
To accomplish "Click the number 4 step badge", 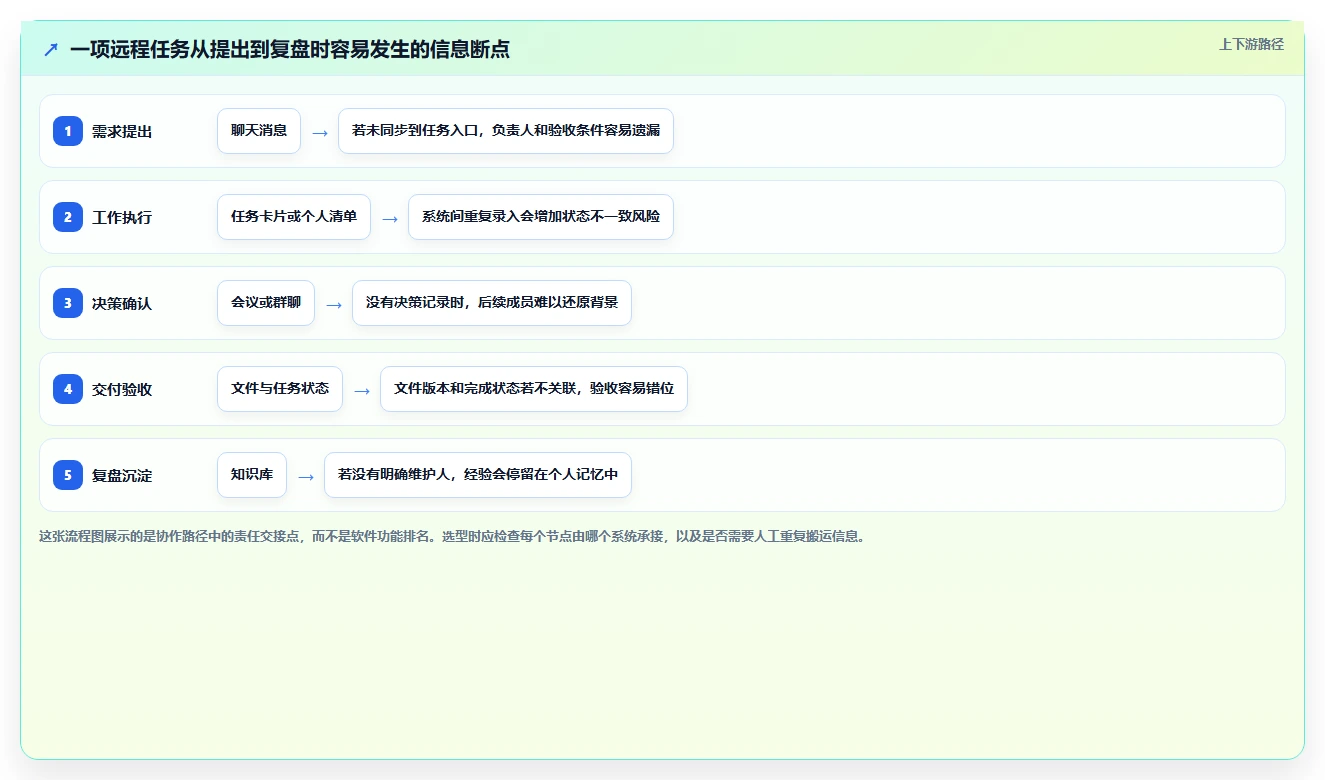I will [x=68, y=389].
